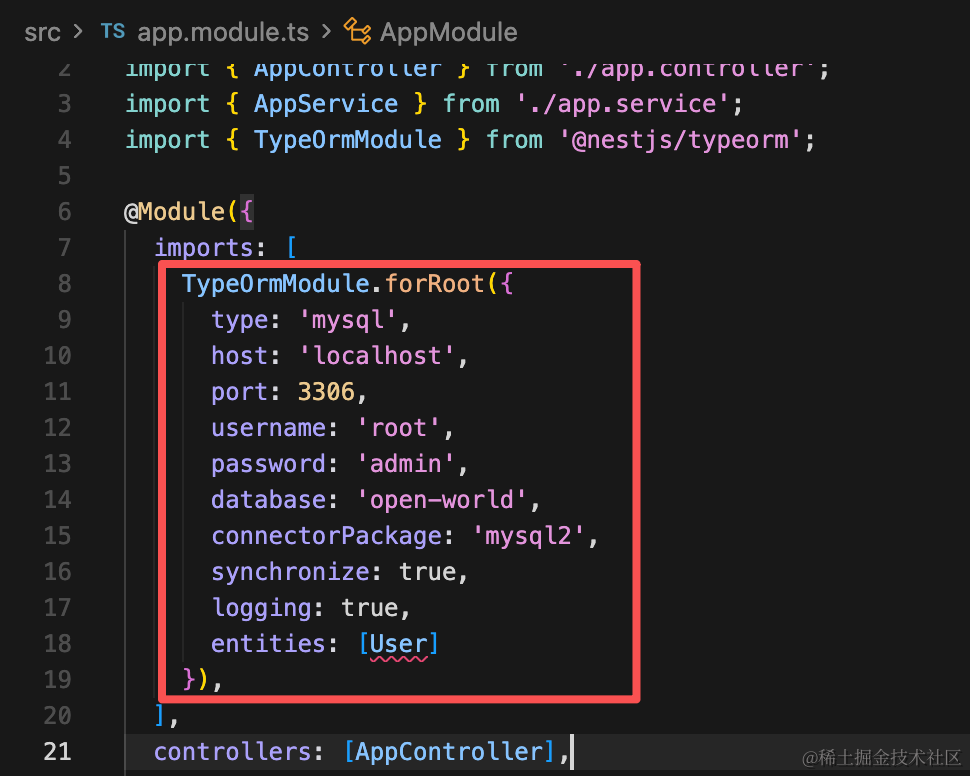
Task: Click line number 21 in the gutter
Action: pos(58,751)
